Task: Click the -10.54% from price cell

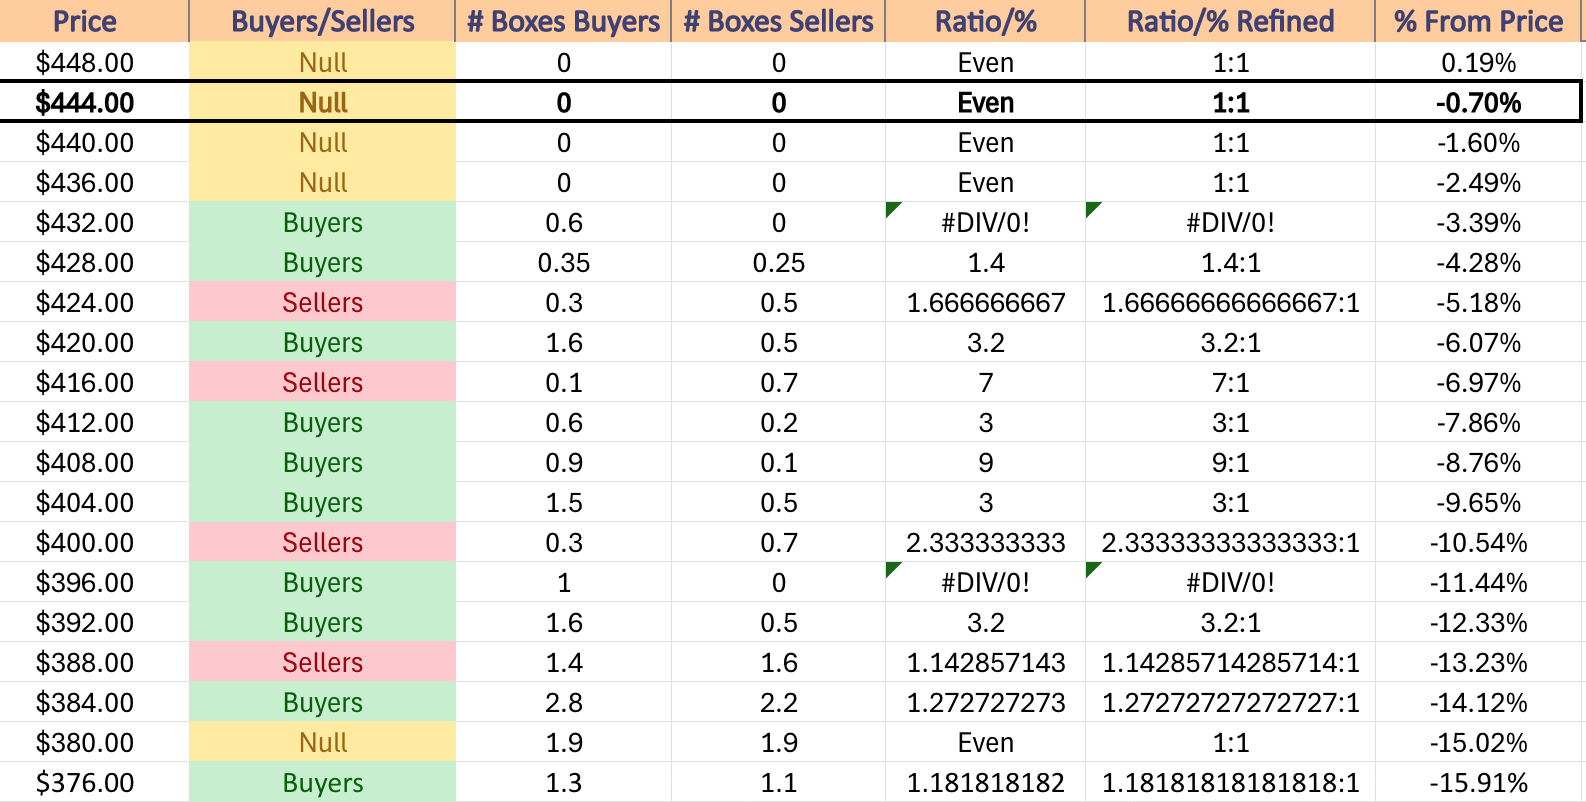Action: (x=1478, y=542)
